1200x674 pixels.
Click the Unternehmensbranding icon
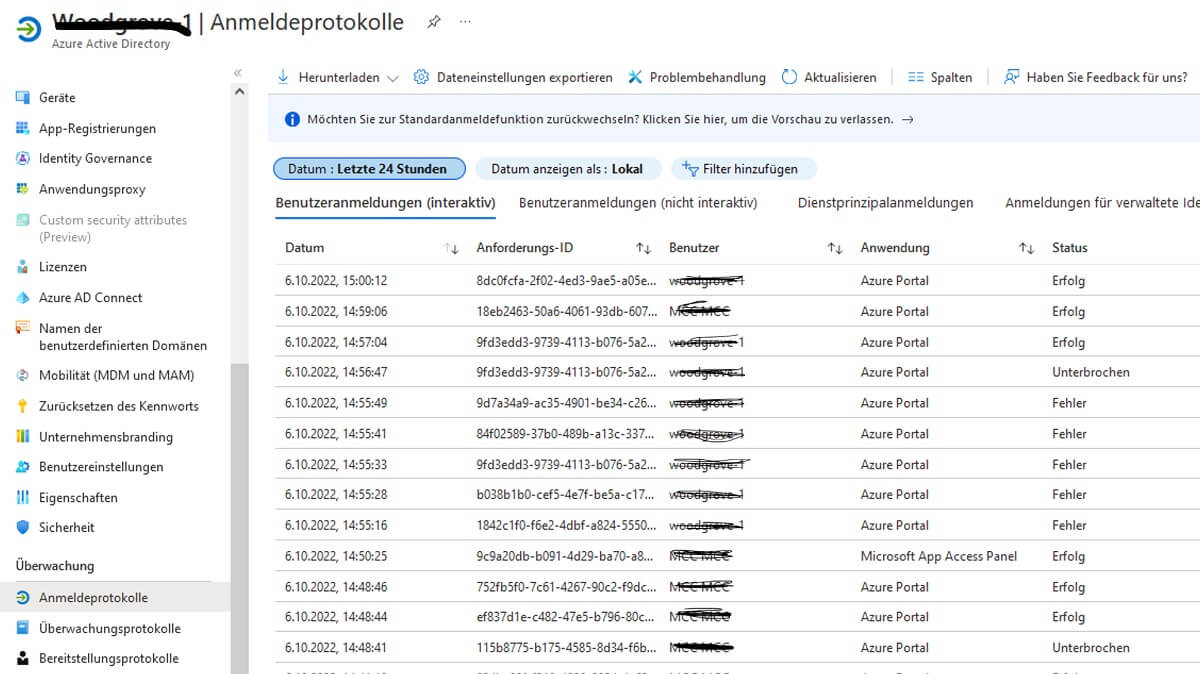click(x=23, y=437)
